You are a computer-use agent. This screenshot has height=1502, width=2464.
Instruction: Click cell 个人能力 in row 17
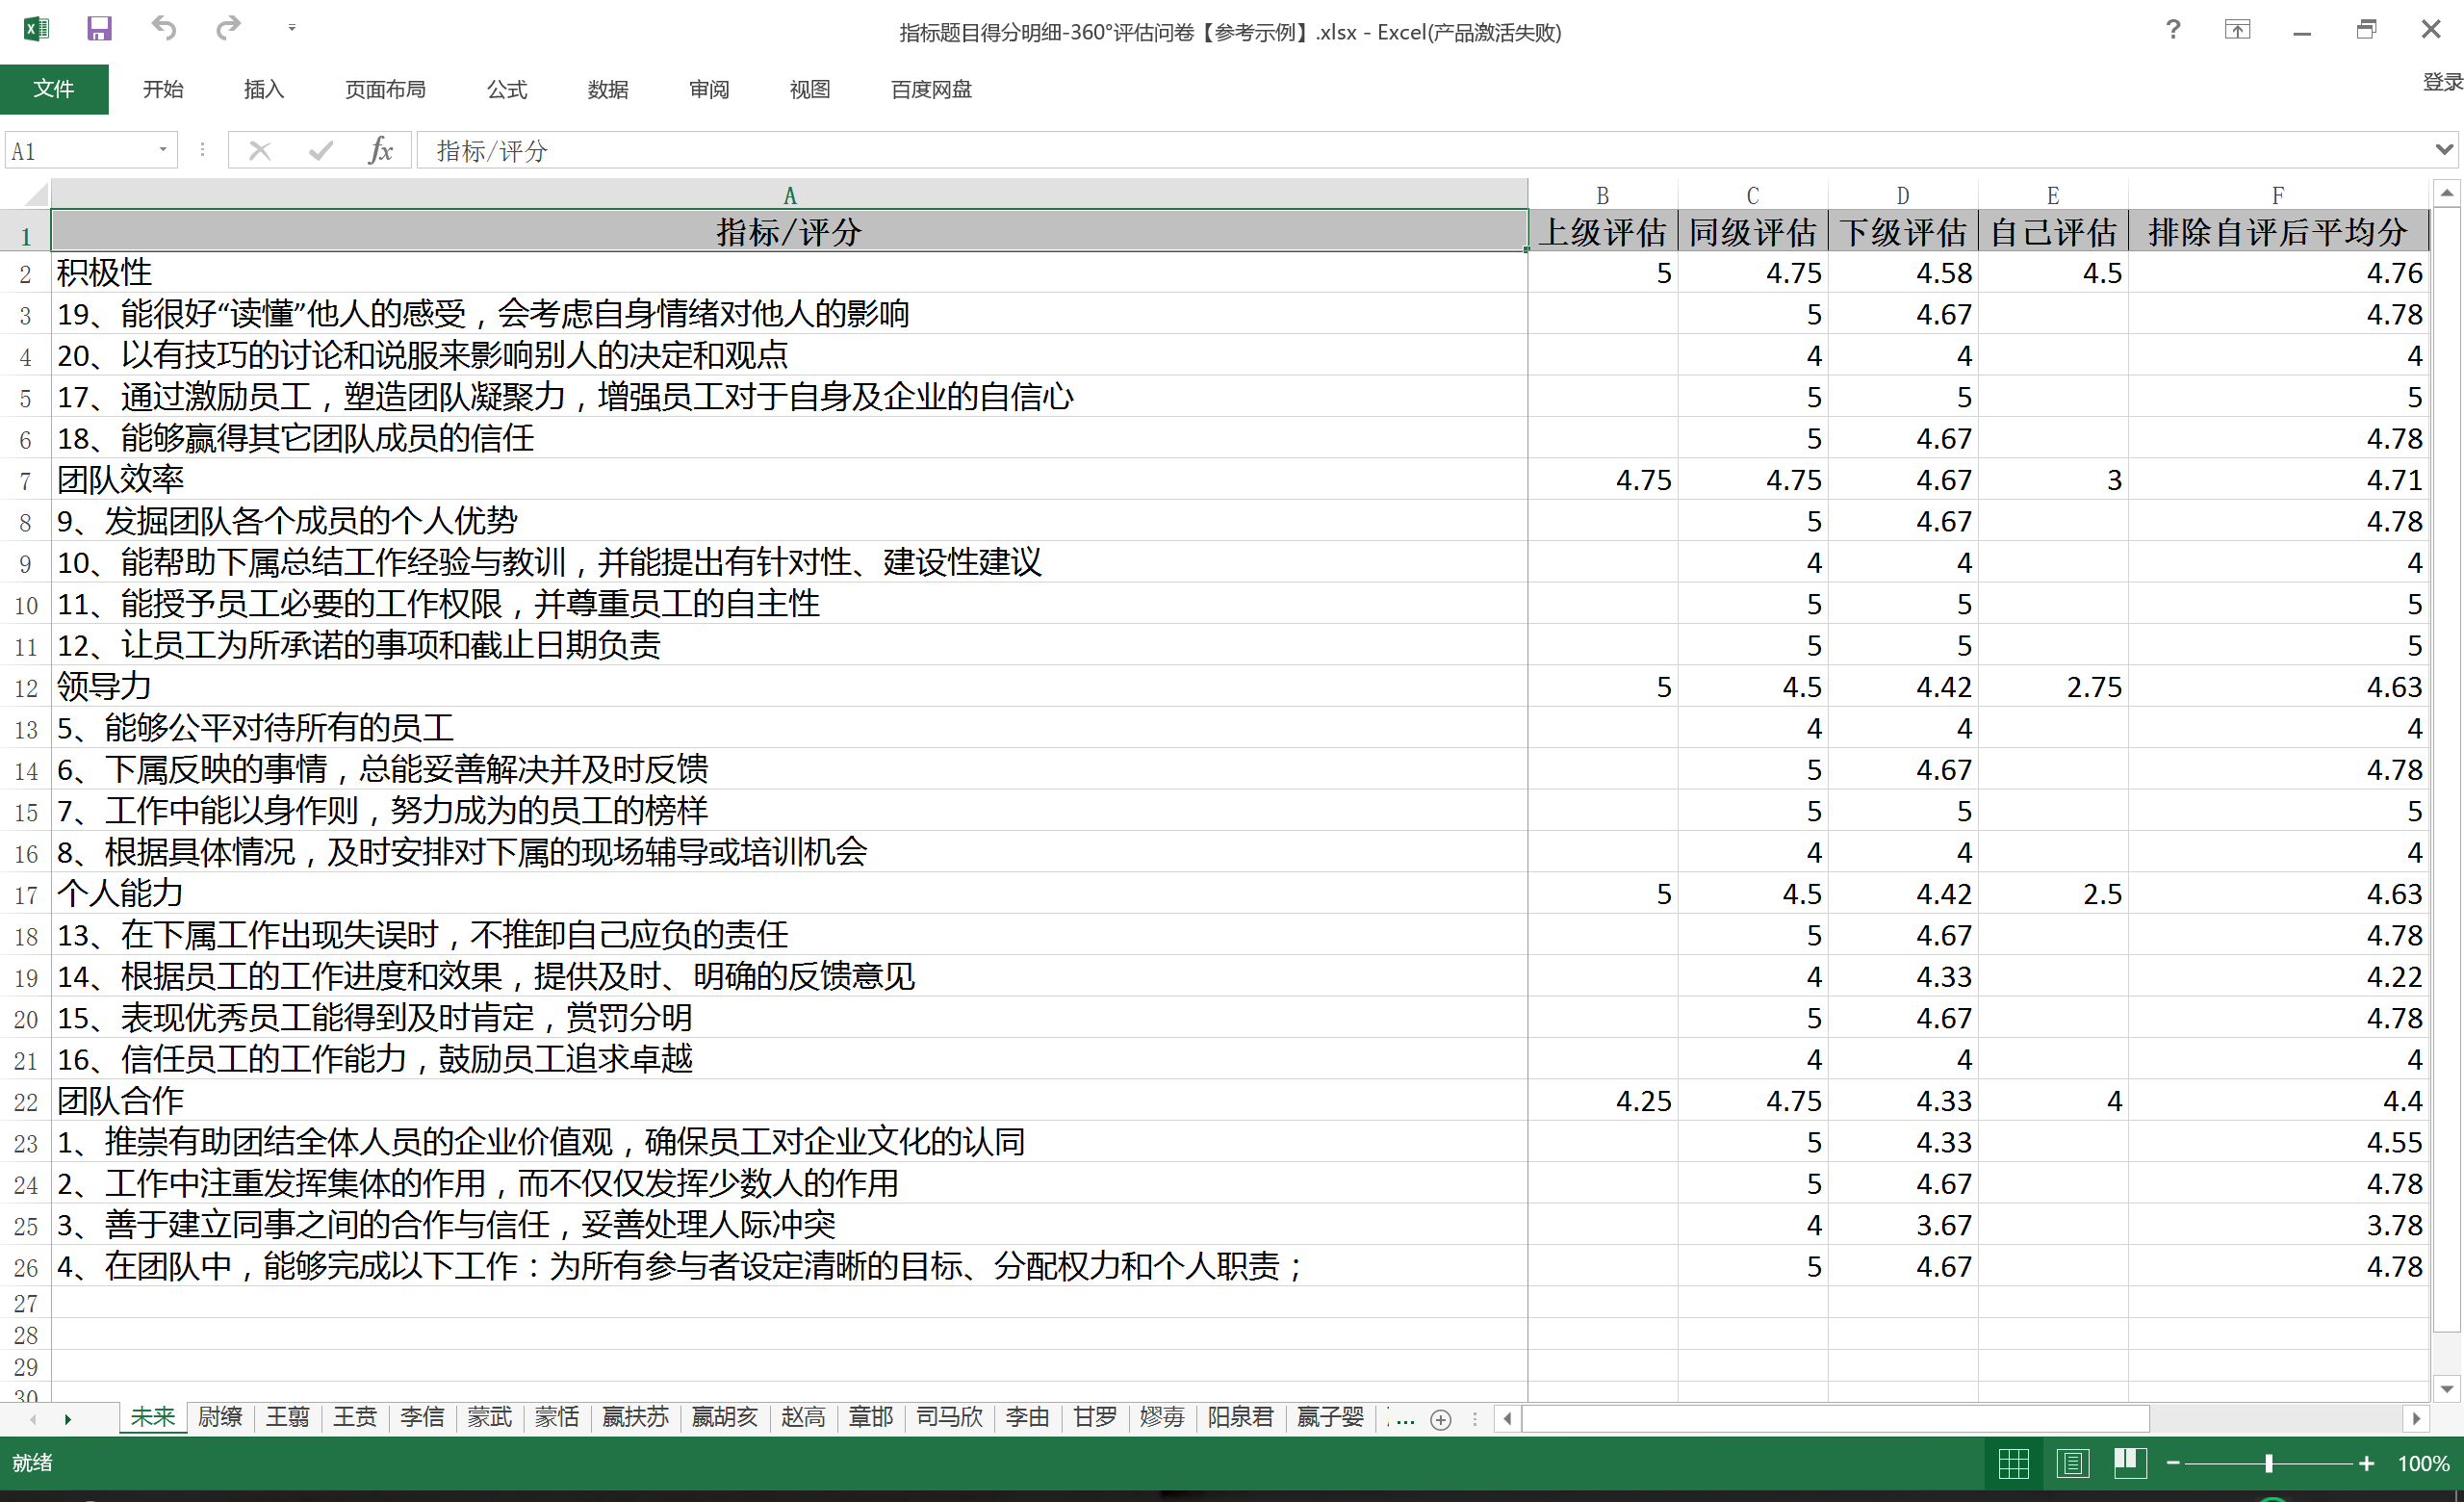click(x=789, y=894)
